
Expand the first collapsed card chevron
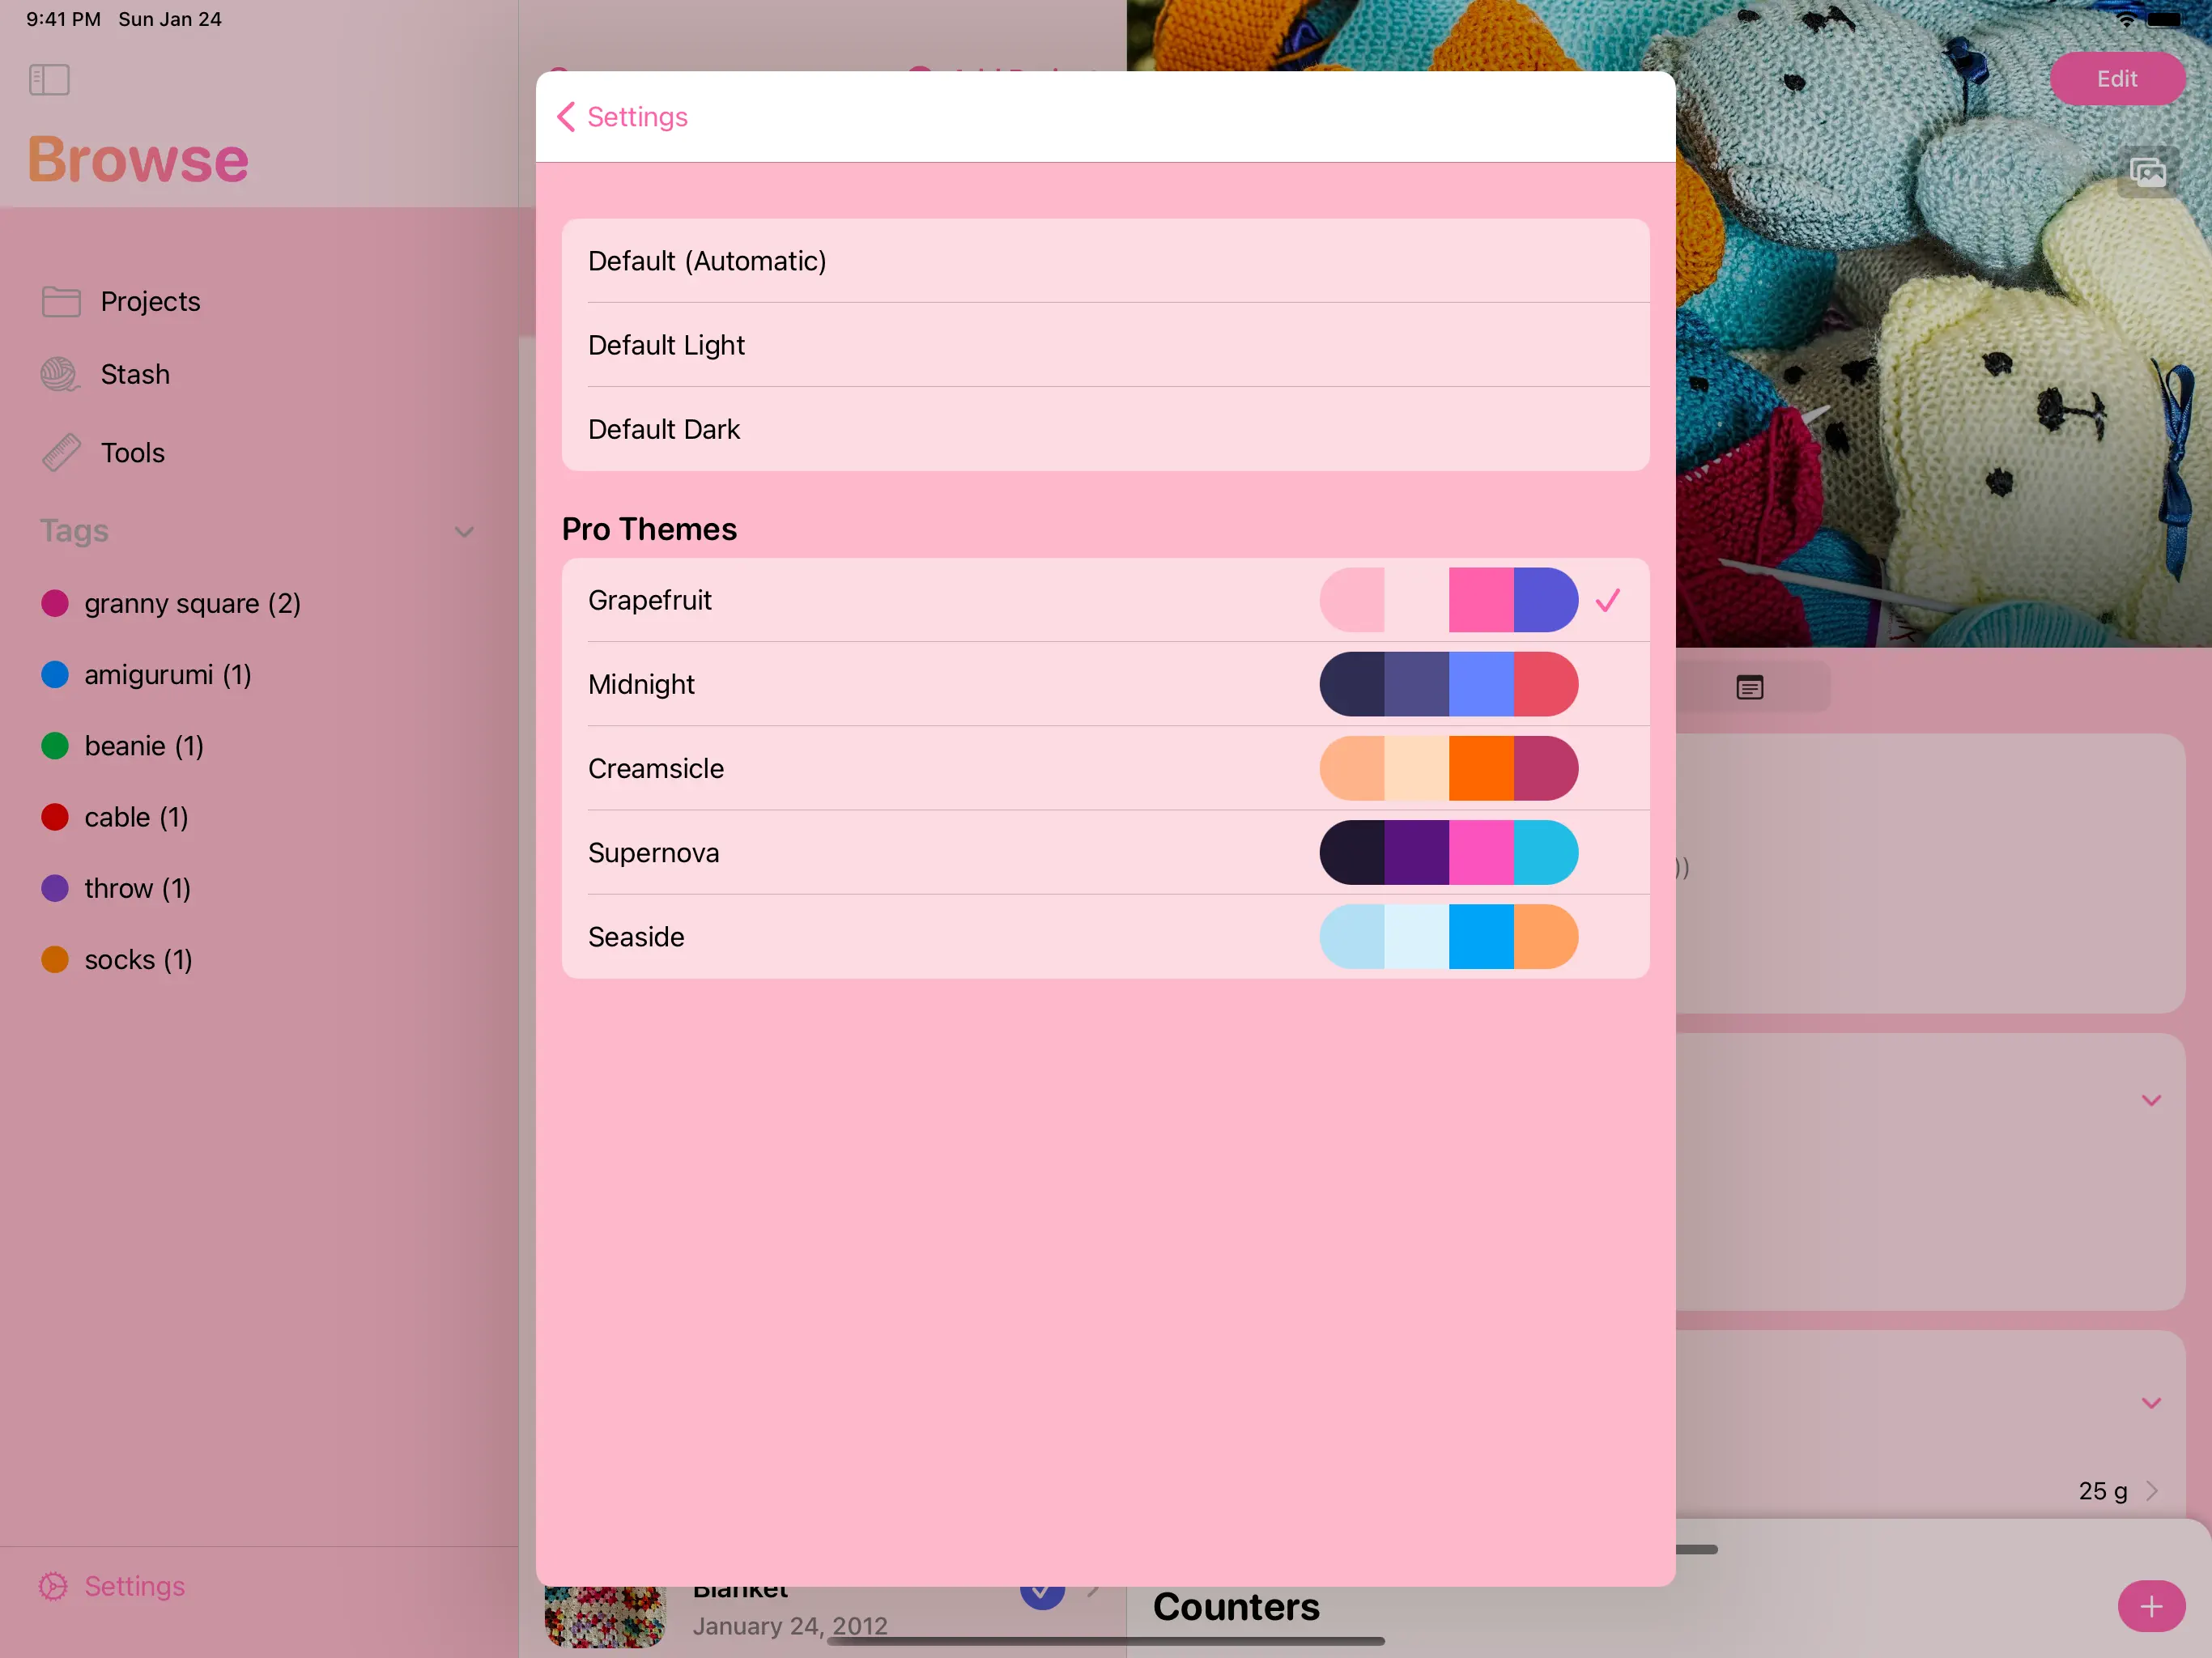2151,1100
